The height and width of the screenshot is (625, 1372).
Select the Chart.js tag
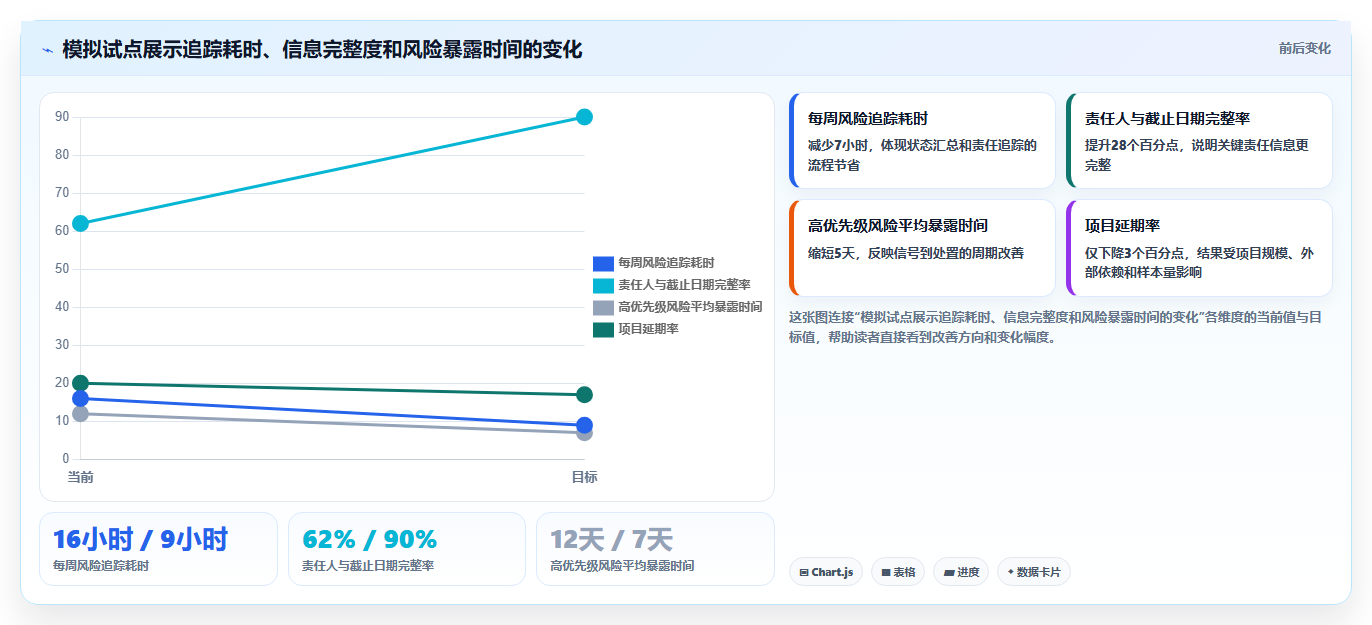pos(825,572)
